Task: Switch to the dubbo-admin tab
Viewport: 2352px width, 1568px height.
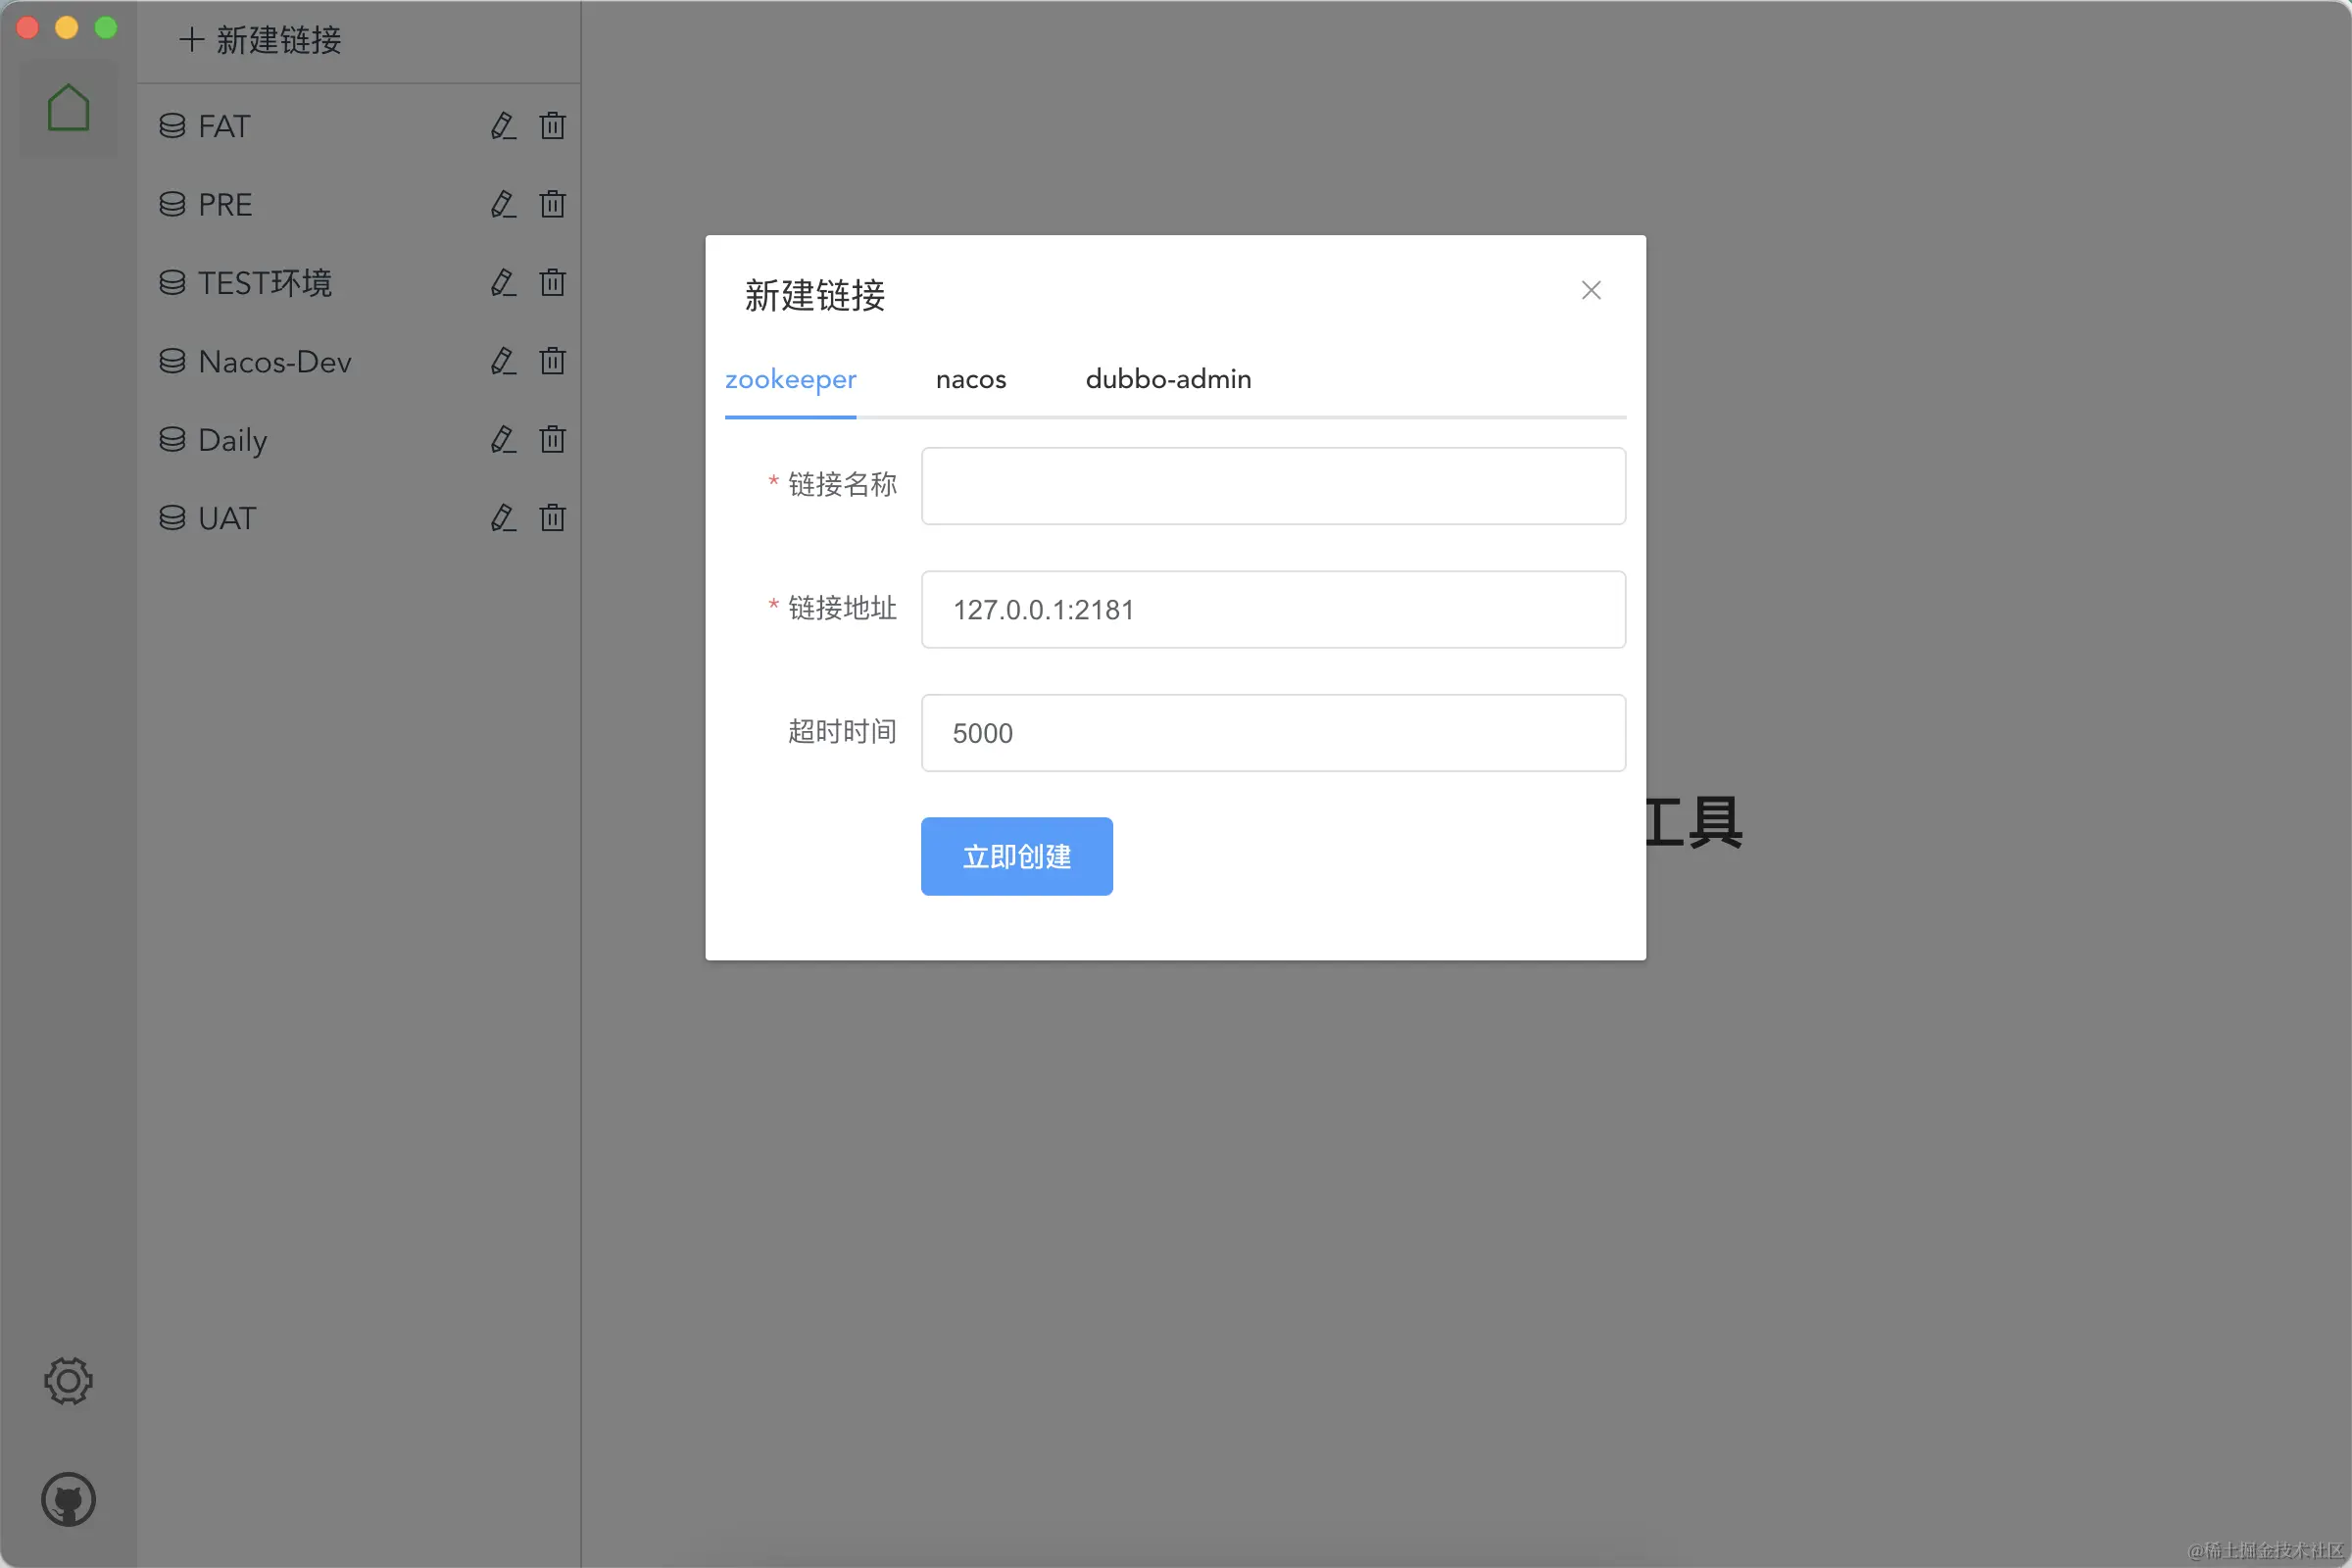Action: click(1168, 380)
